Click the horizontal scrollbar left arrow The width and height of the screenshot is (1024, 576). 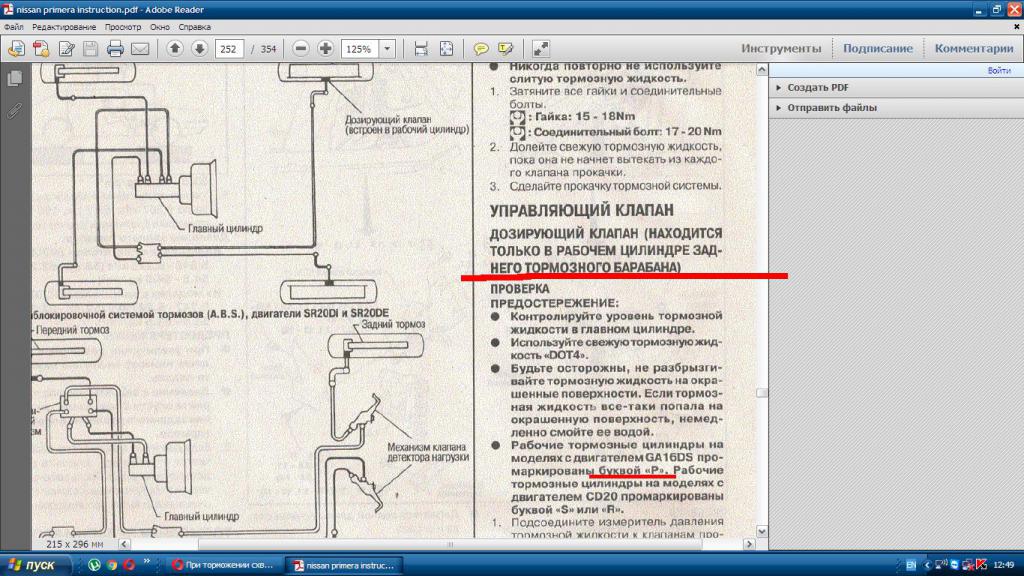point(124,543)
